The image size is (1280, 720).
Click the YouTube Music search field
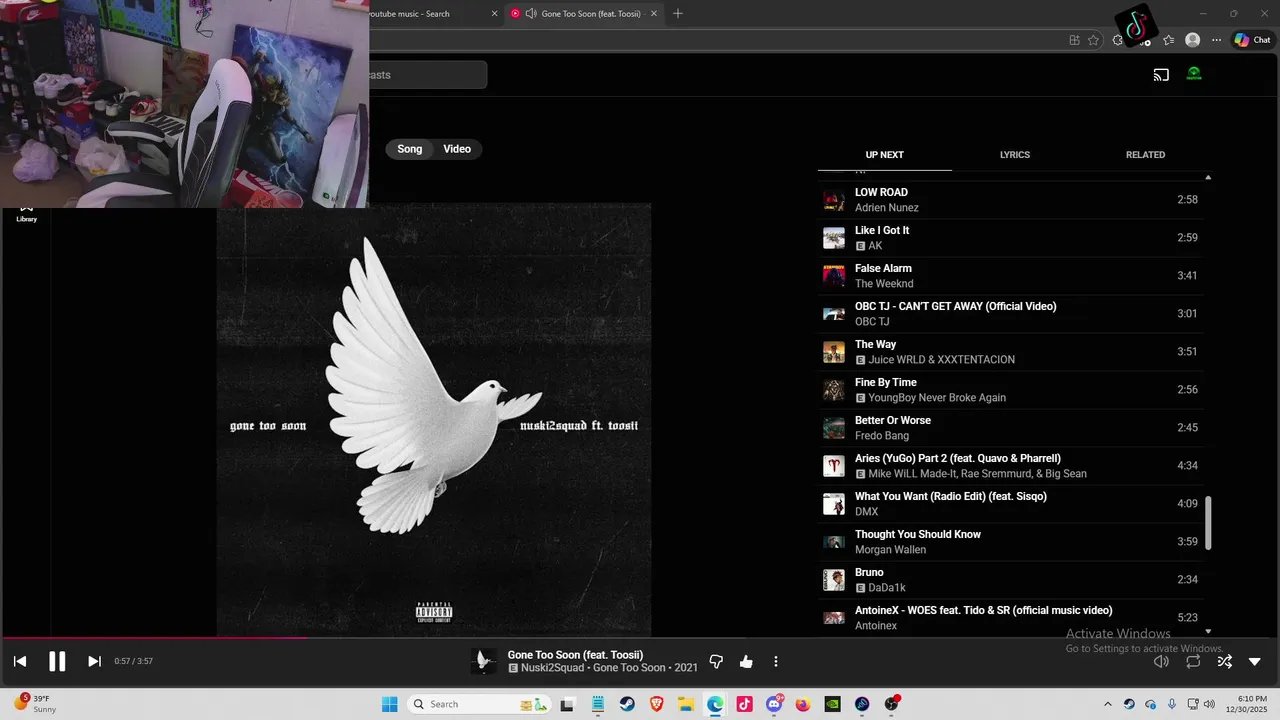pos(428,75)
